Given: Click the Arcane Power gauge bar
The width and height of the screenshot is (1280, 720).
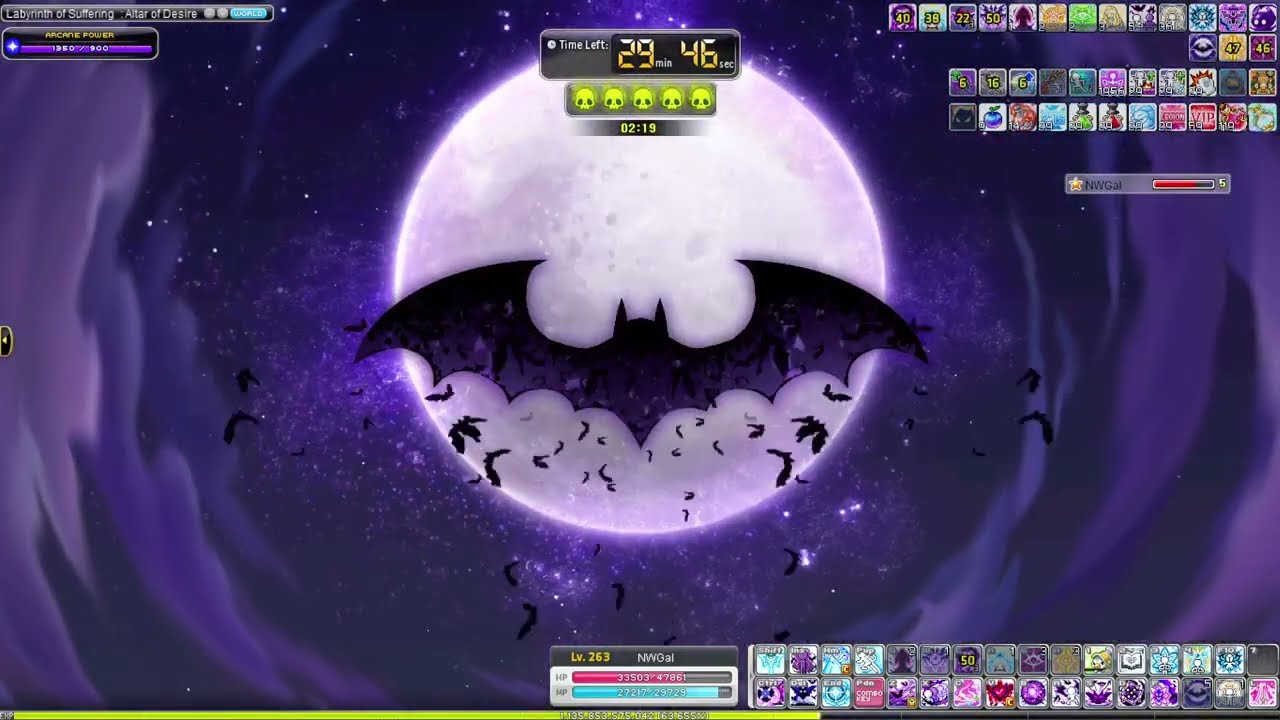Looking at the screenshot, I should tap(87, 48).
